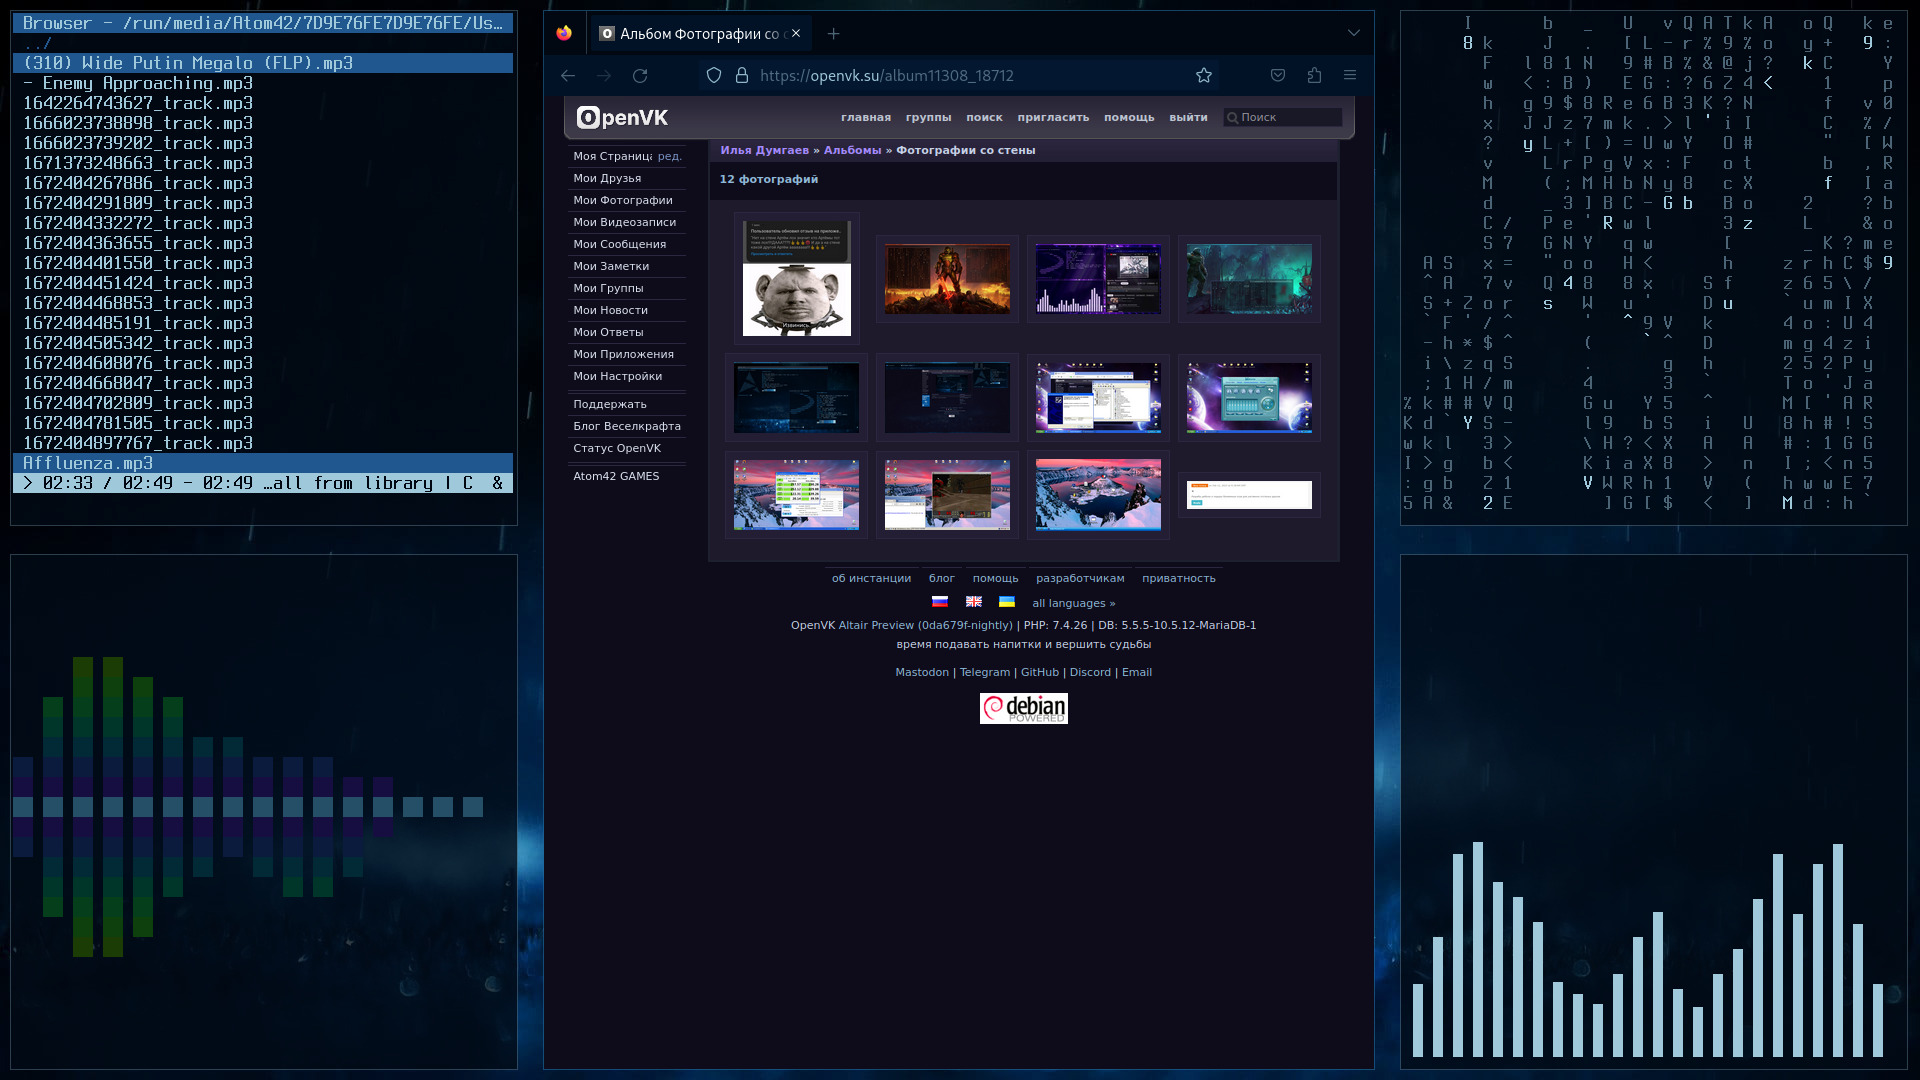Screen dimensions: 1920x1080
Task: Click the OpenVK logo
Action: (622, 118)
